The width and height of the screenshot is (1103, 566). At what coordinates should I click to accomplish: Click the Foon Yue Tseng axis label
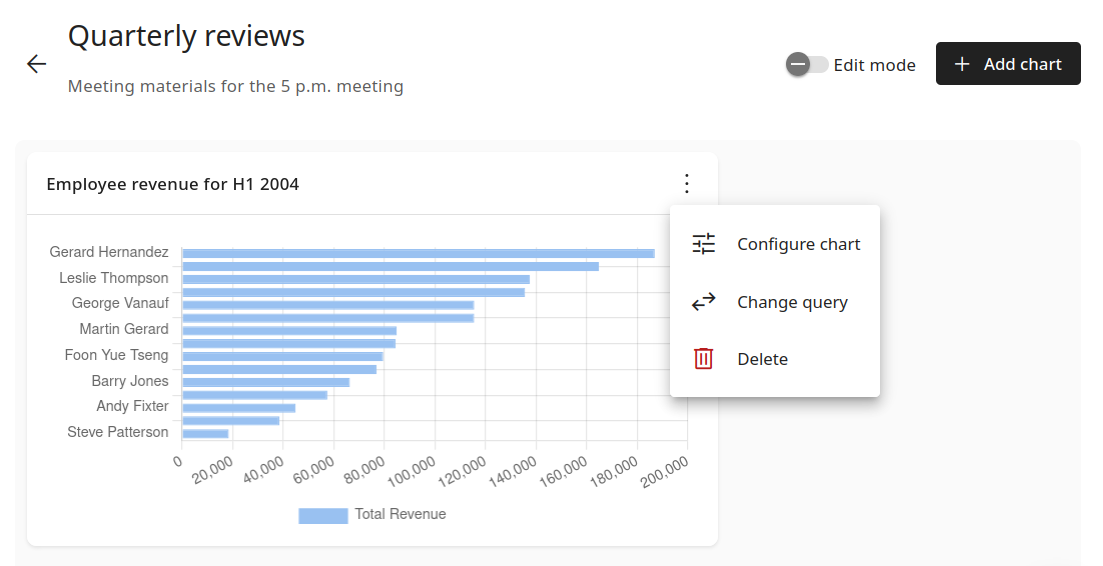click(x=116, y=355)
